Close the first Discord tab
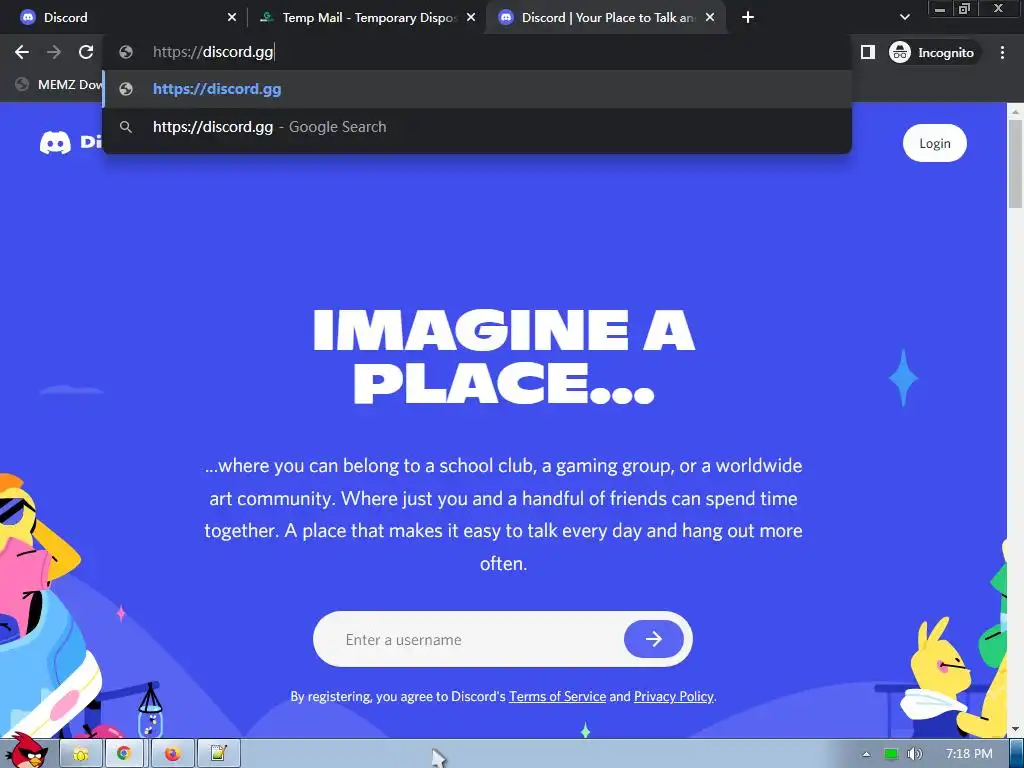Screen dimensions: 1024x768 [232, 18]
